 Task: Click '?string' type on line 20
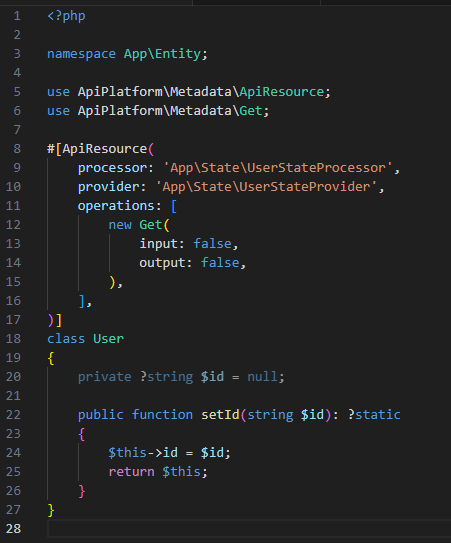coord(166,377)
